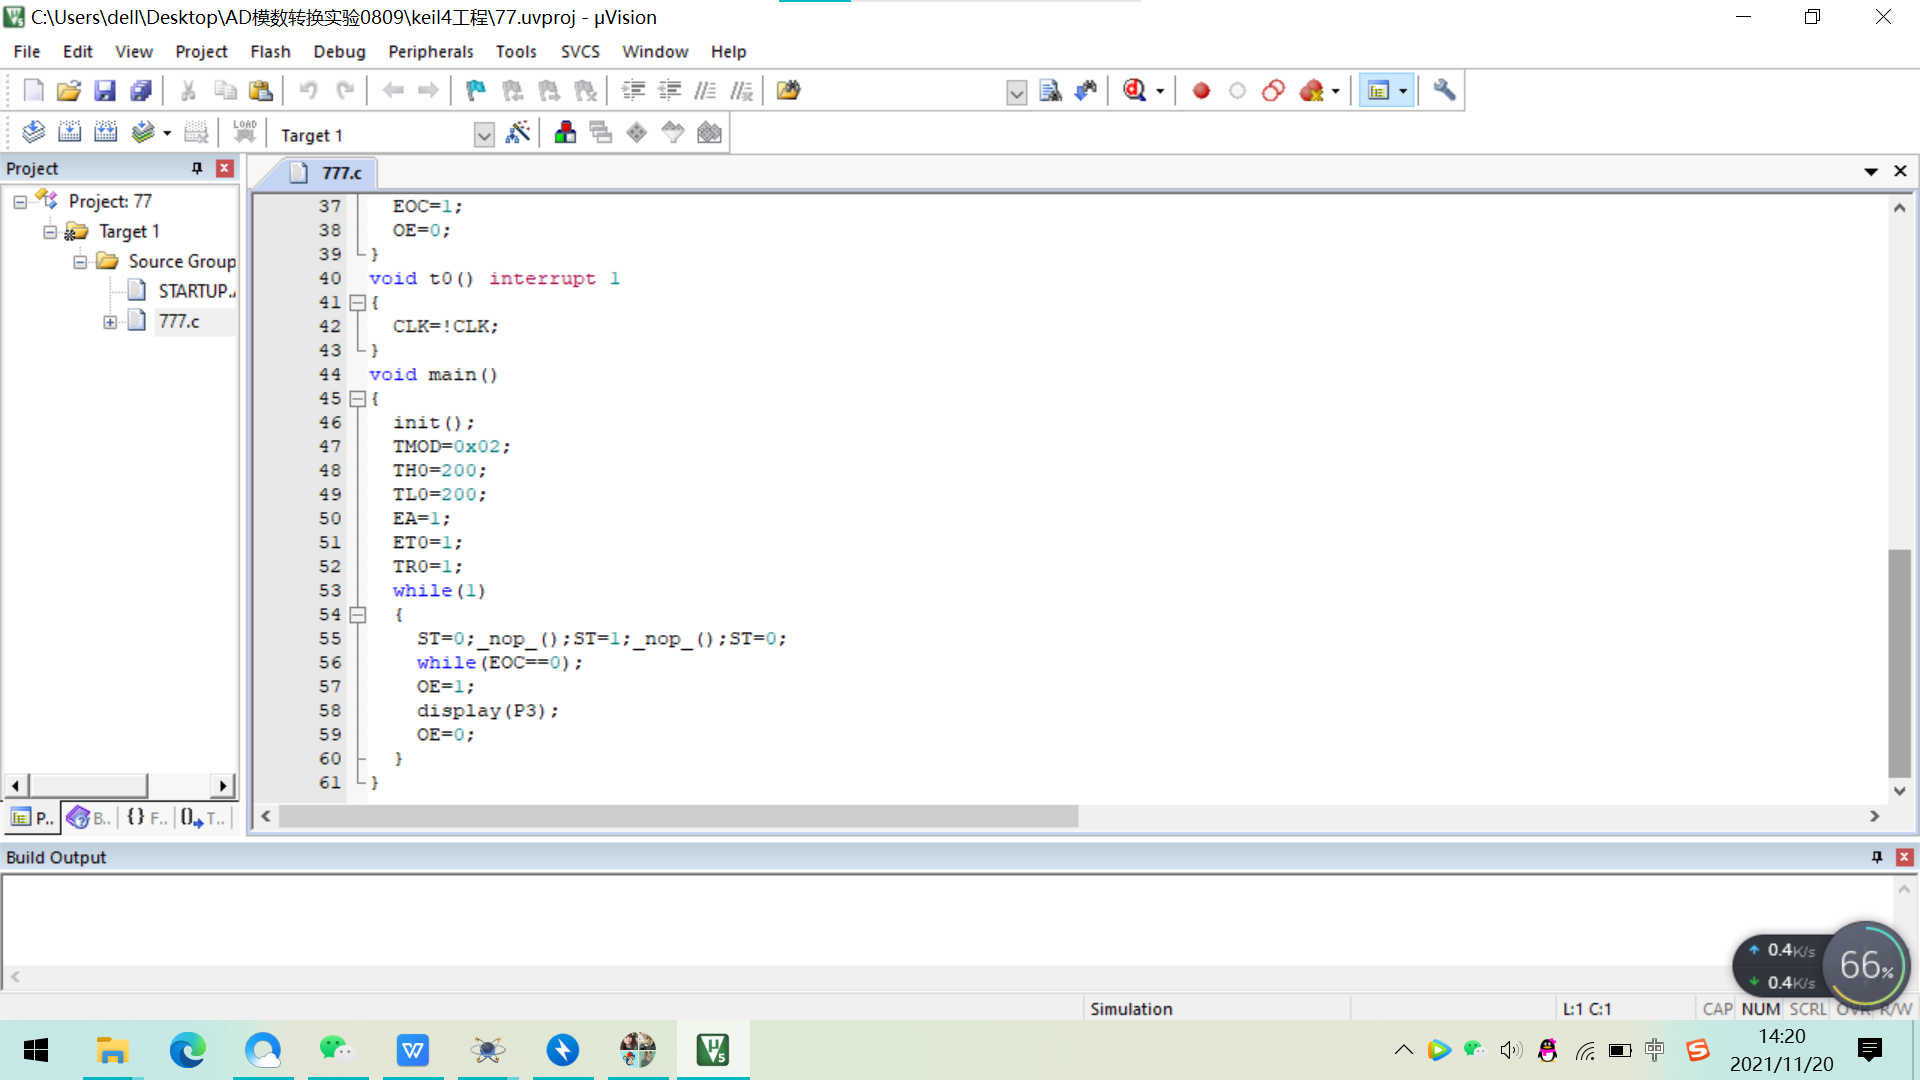Pin the Build Output panel

(1877, 857)
